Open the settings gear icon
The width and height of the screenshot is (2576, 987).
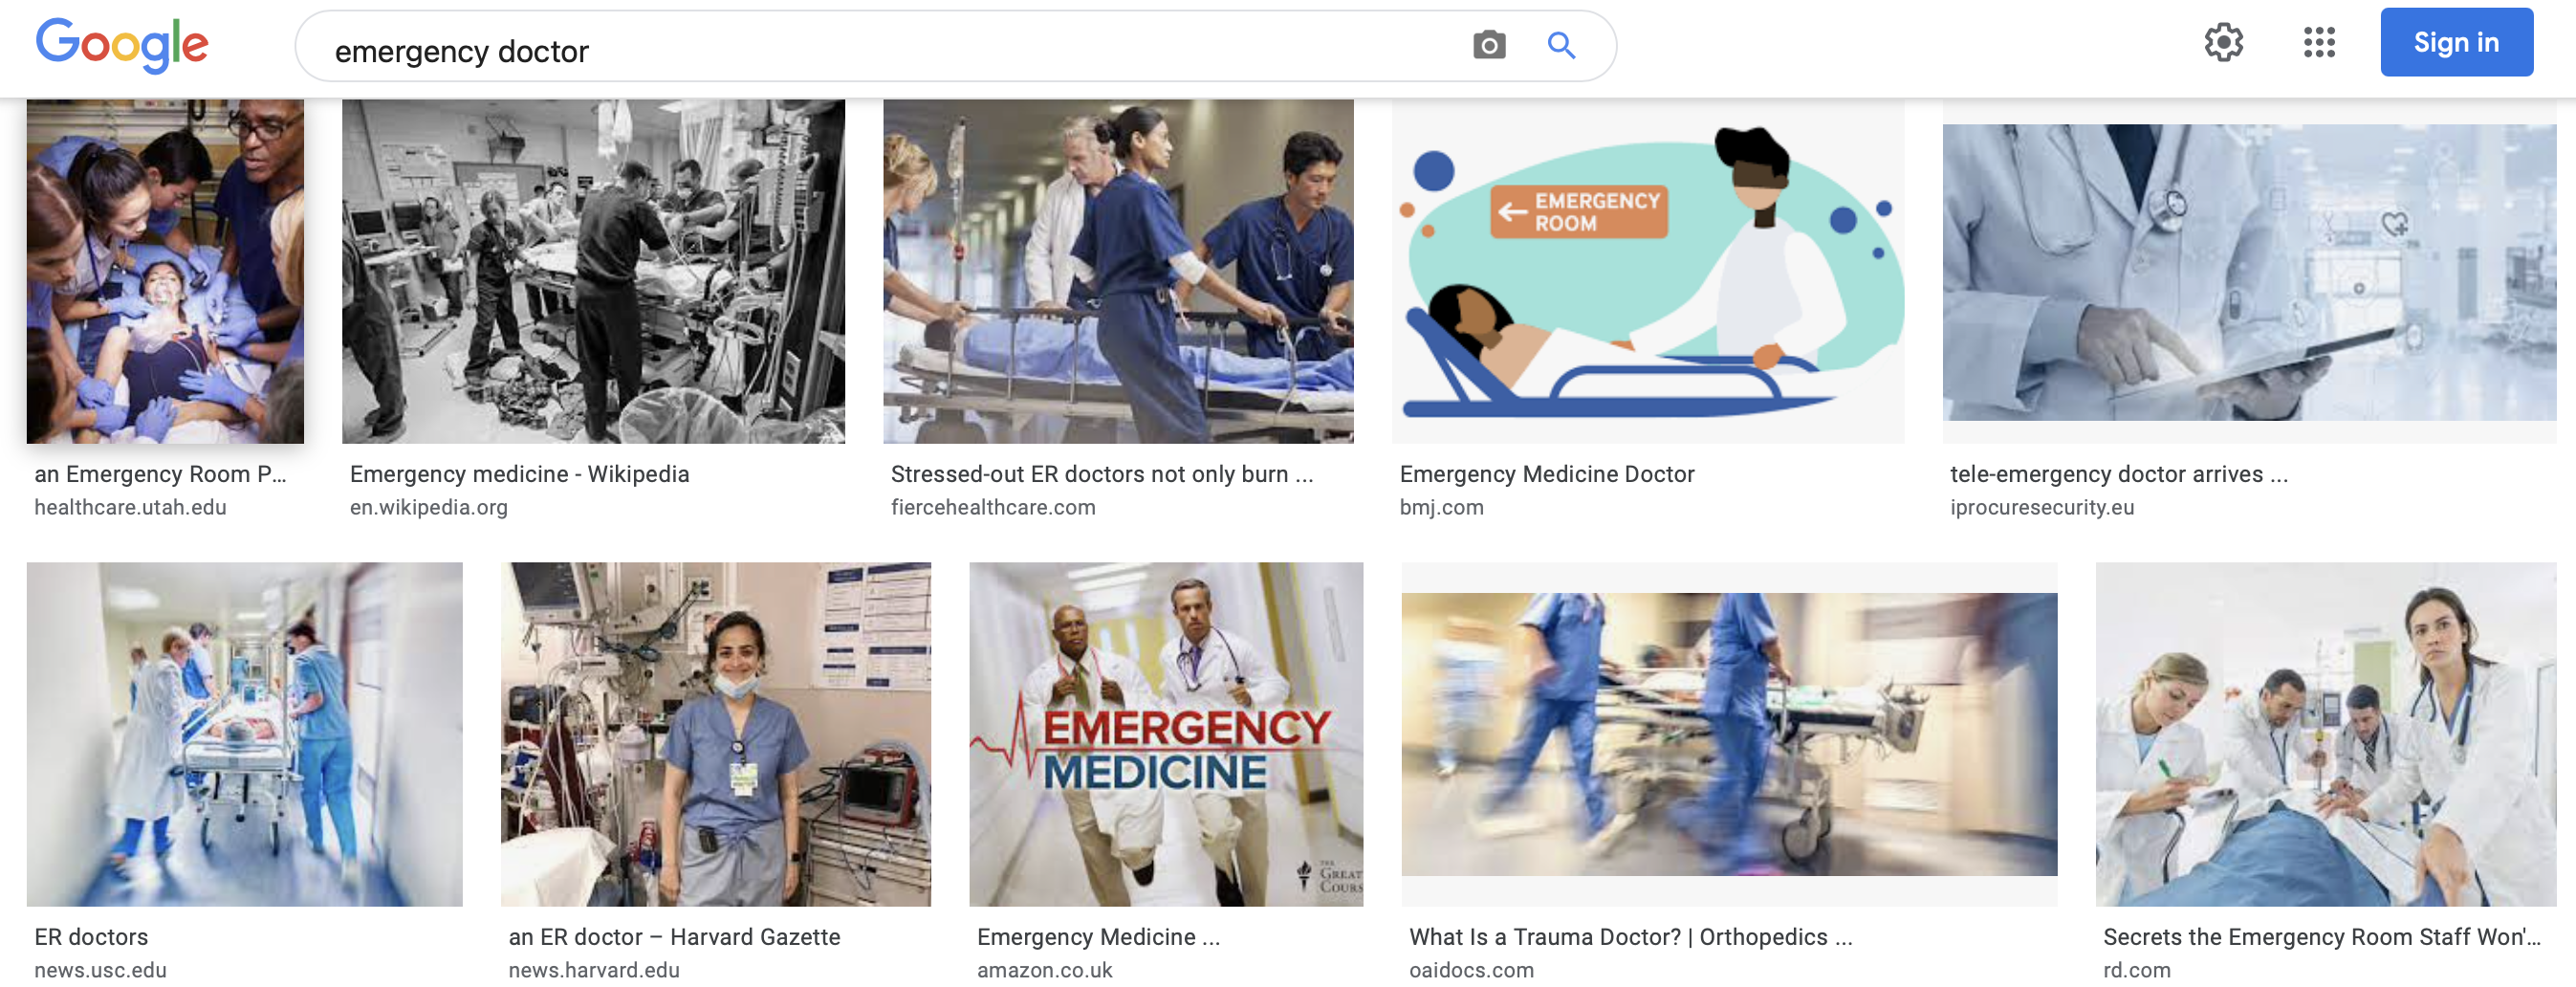pos(2223,42)
